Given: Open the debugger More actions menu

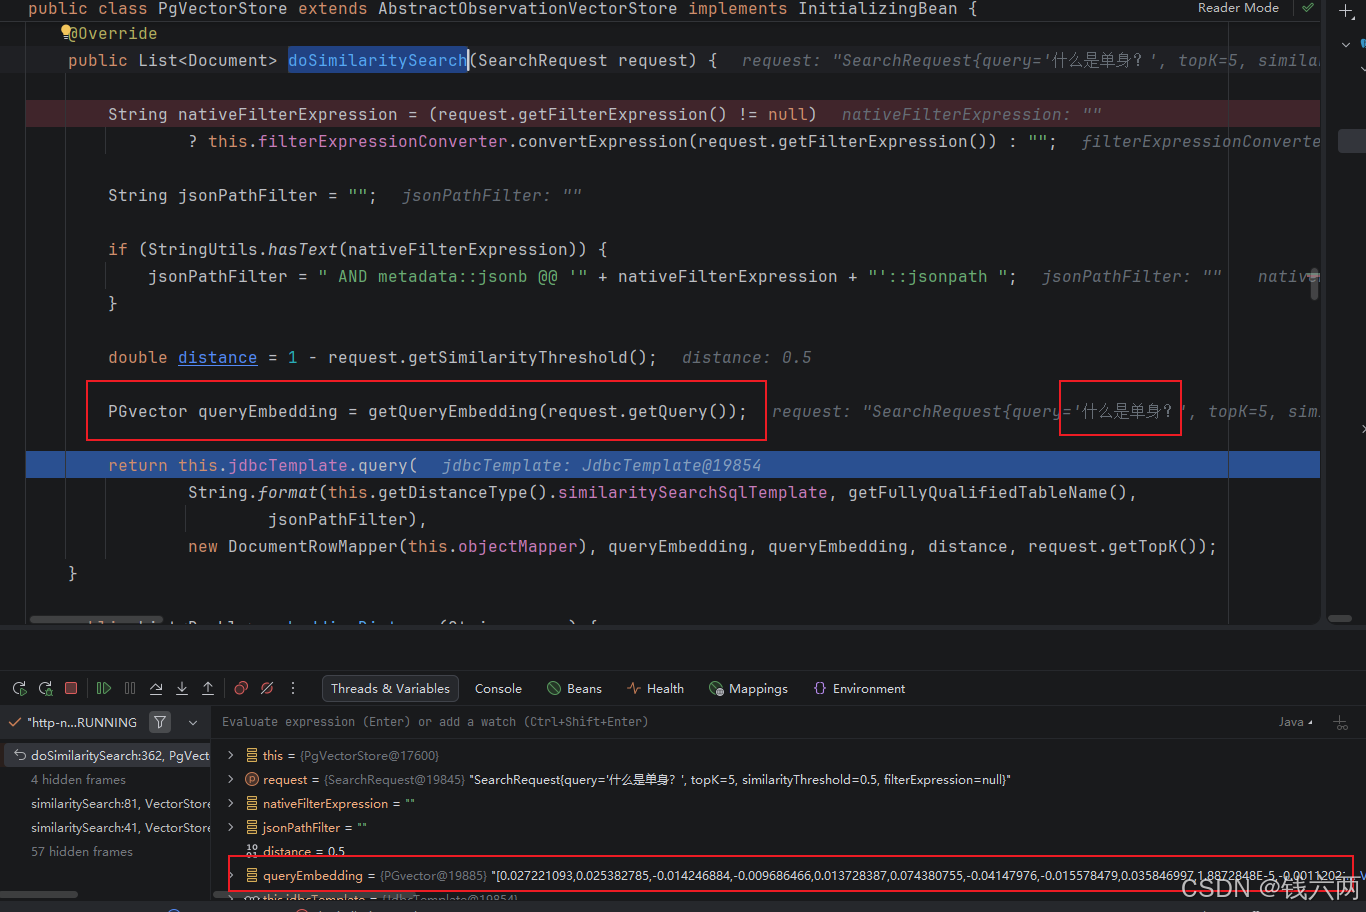Looking at the screenshot, I should coord(293,688).
